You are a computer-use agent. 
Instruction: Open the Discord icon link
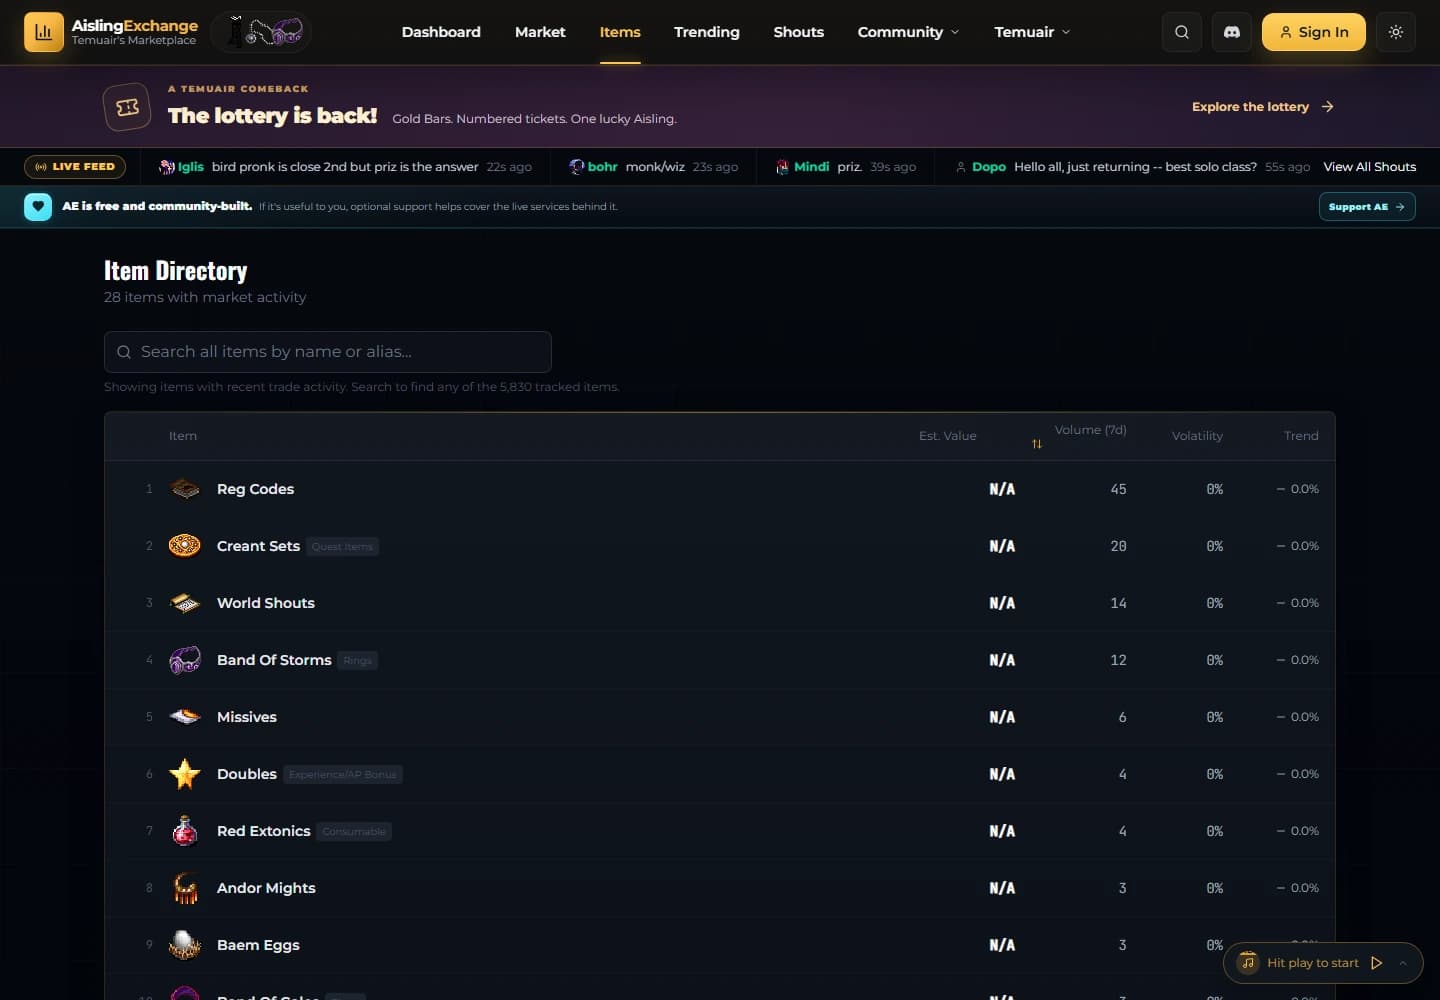[1232, 32]
